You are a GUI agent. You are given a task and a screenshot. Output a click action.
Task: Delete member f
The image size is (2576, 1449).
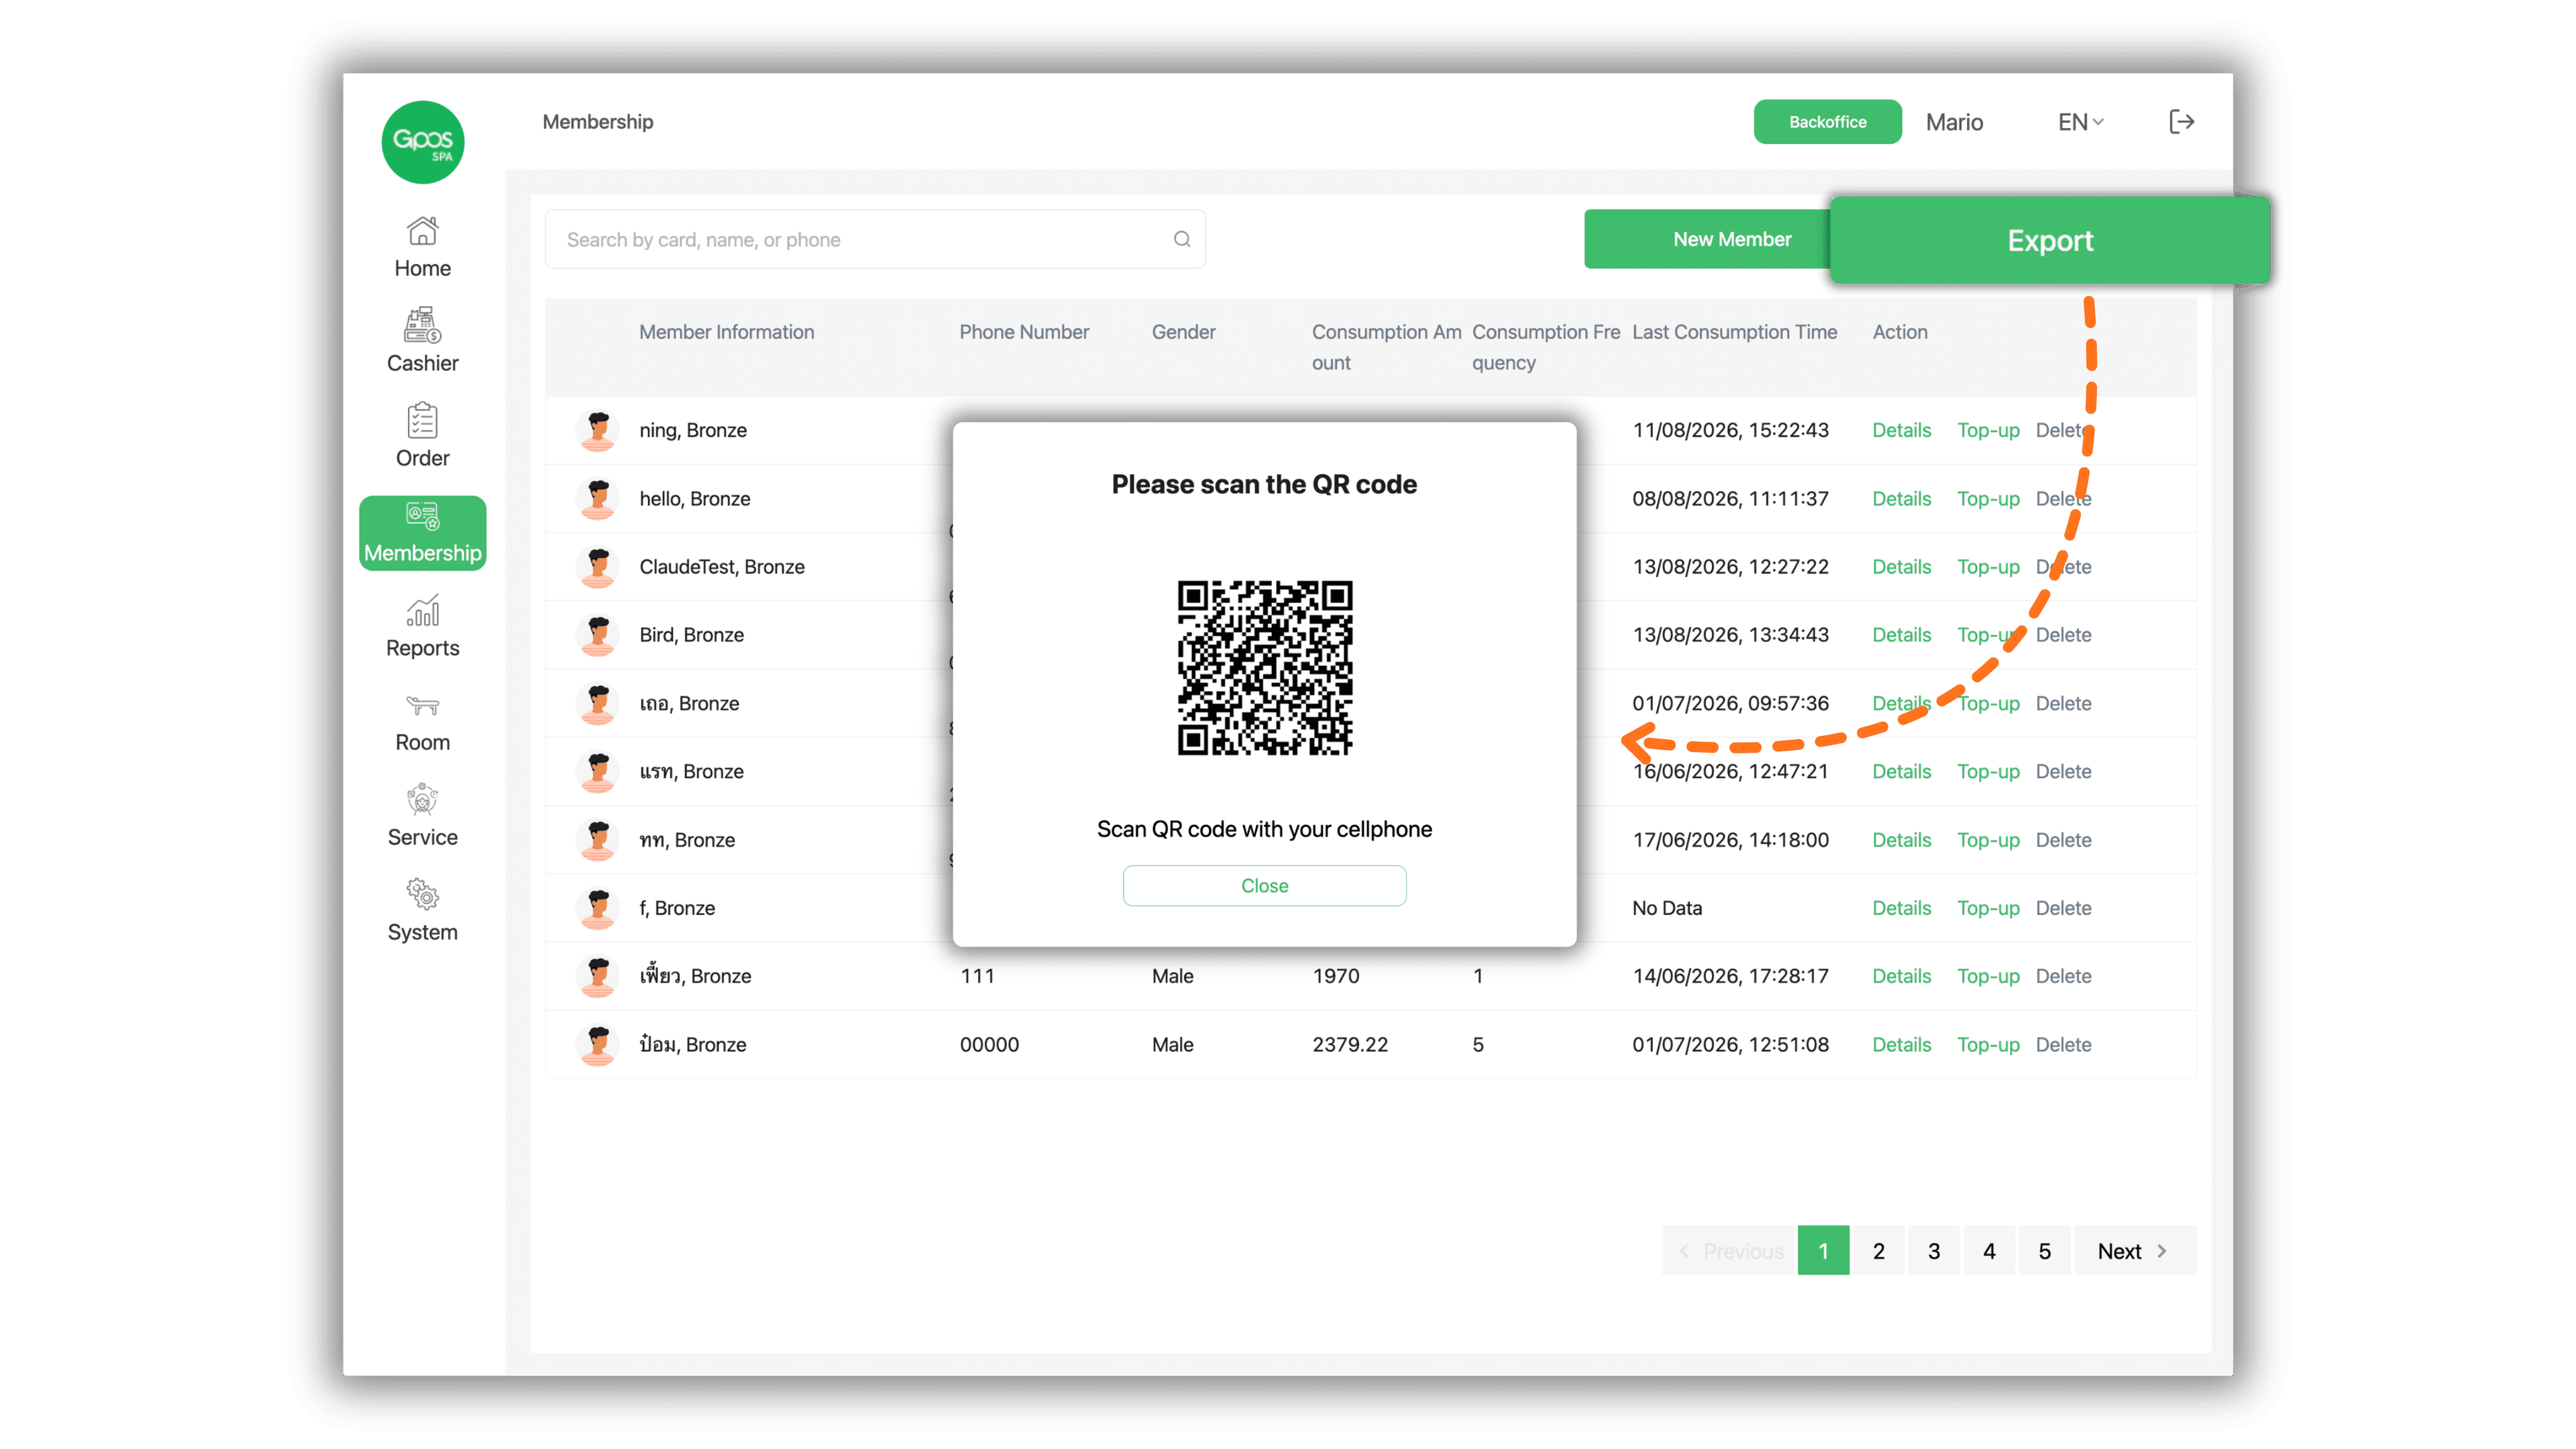point(2064,908)
